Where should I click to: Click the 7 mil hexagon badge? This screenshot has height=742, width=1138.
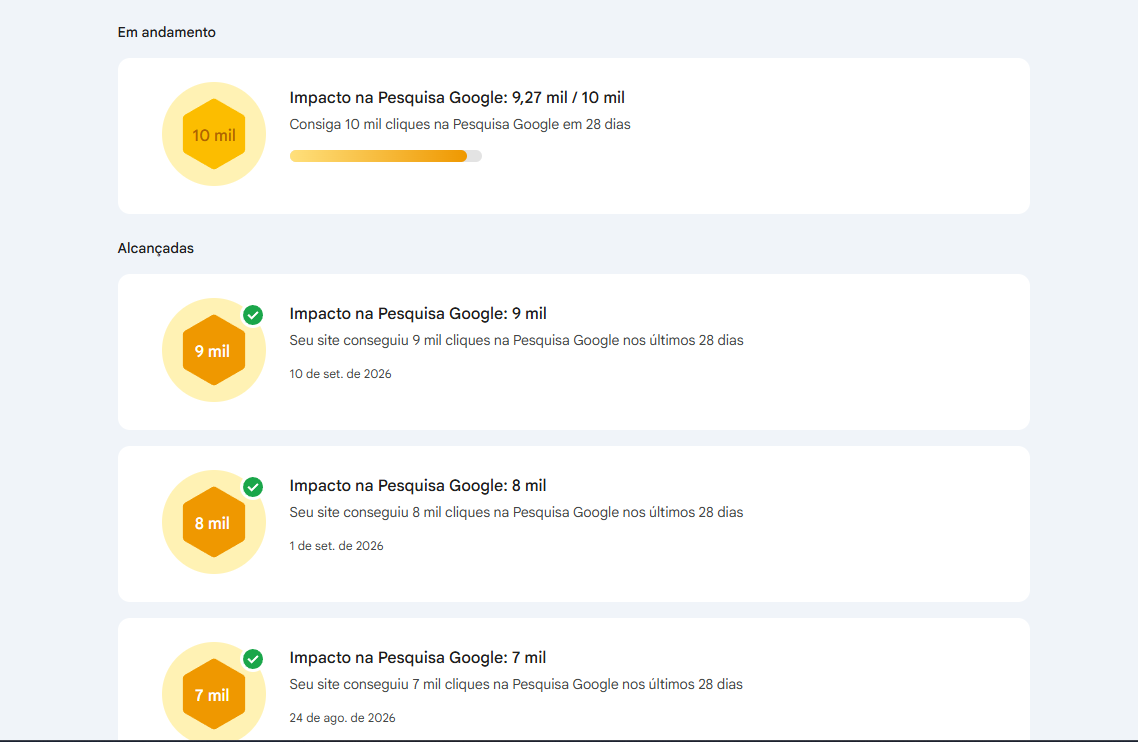(x=214, y=694)
